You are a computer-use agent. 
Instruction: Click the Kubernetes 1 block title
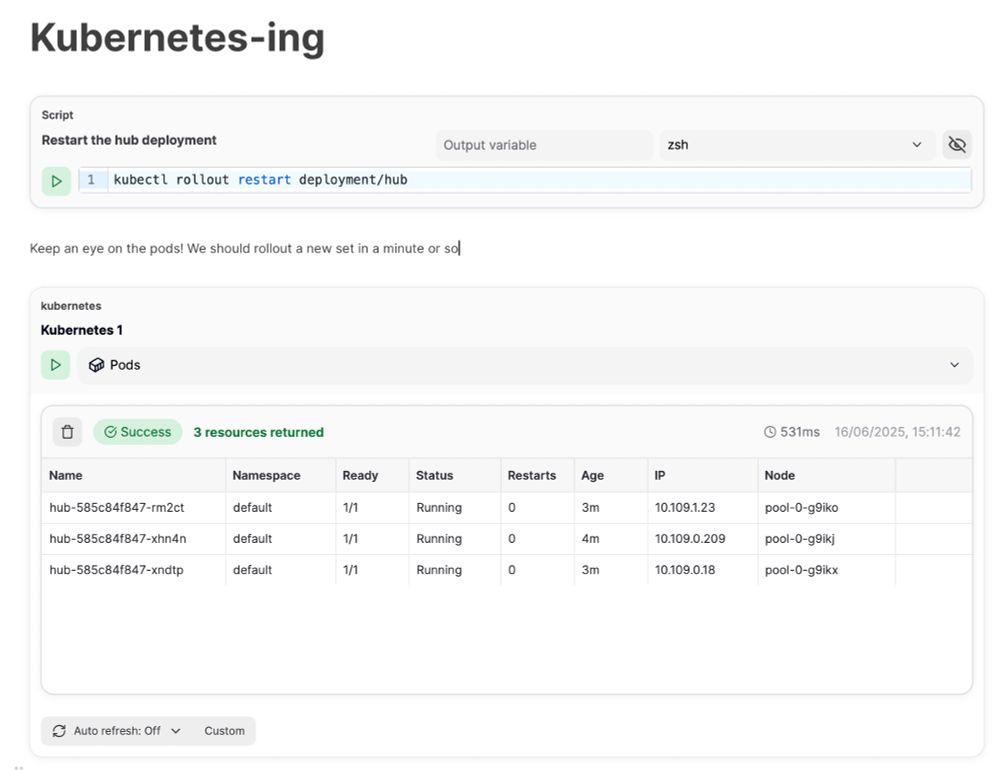pyautogui.click(x=82, y=330)
